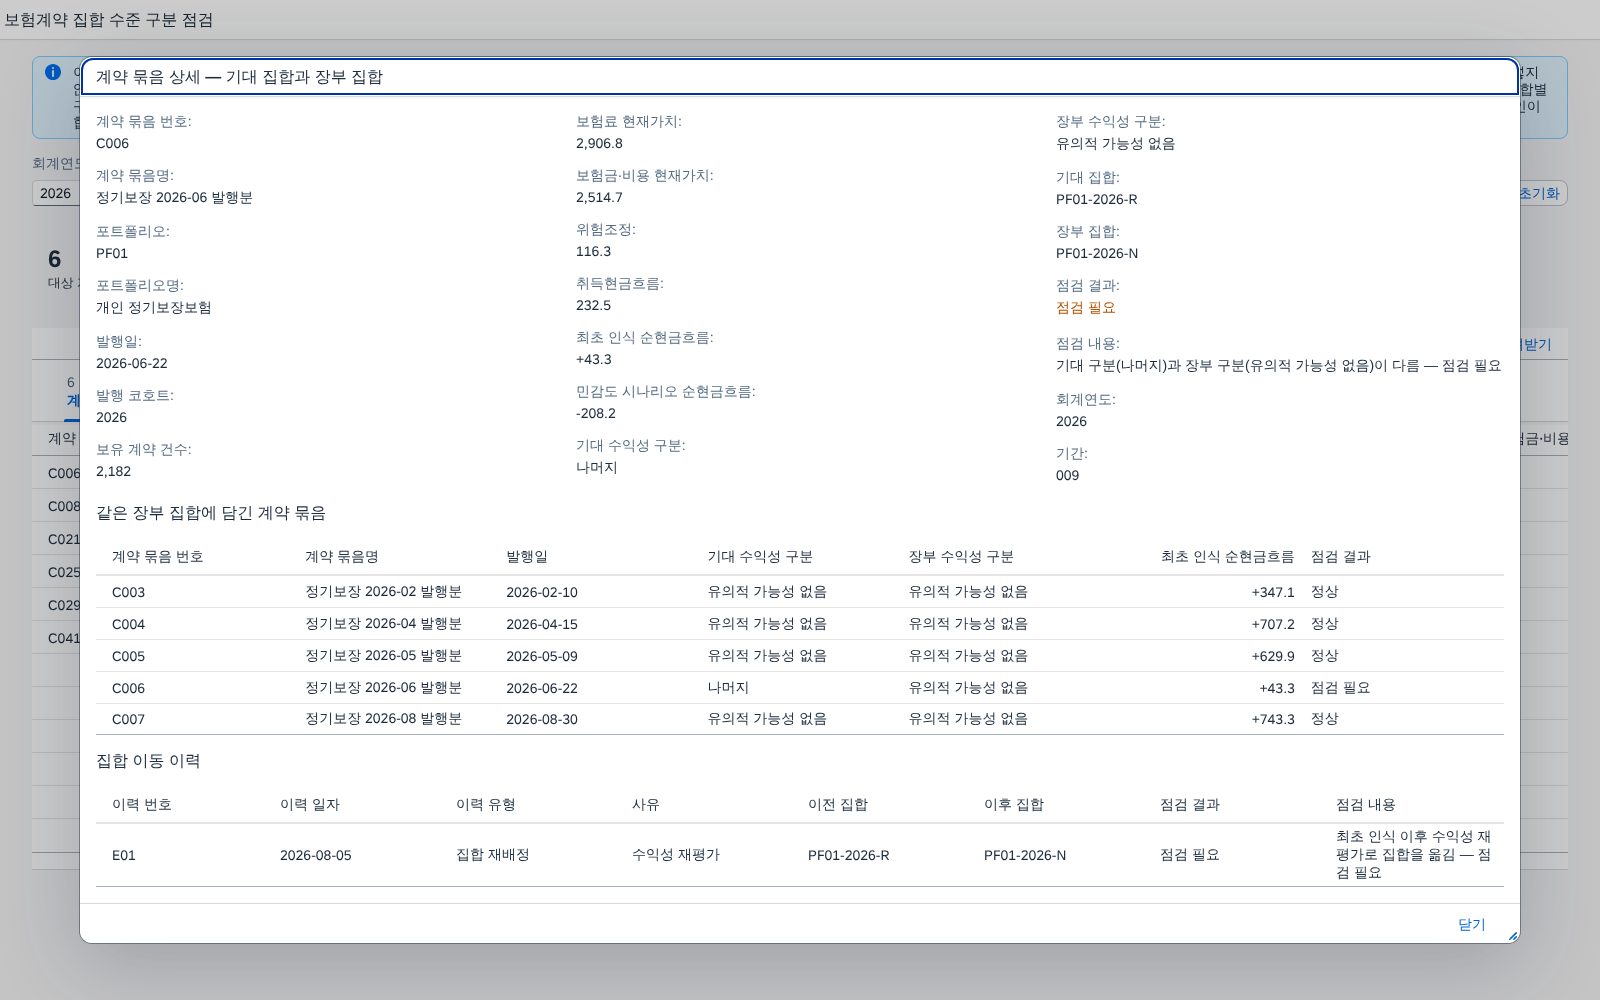Click the 이력 일자 column header
This screenshot has height=1000, width=1600.
[310, 805]
